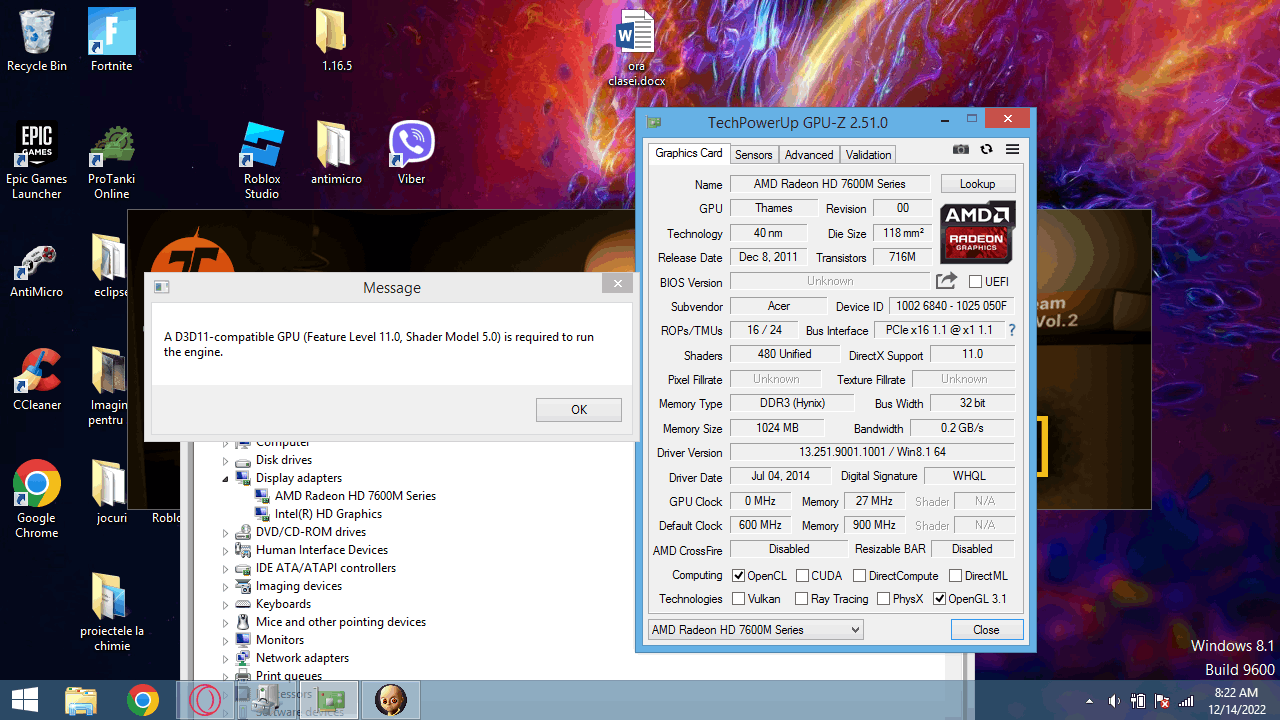Toggle the PhysX checkbox
Image resolution: width=1280 pixels, height=720 pixels.
click(x=883, y=599)
